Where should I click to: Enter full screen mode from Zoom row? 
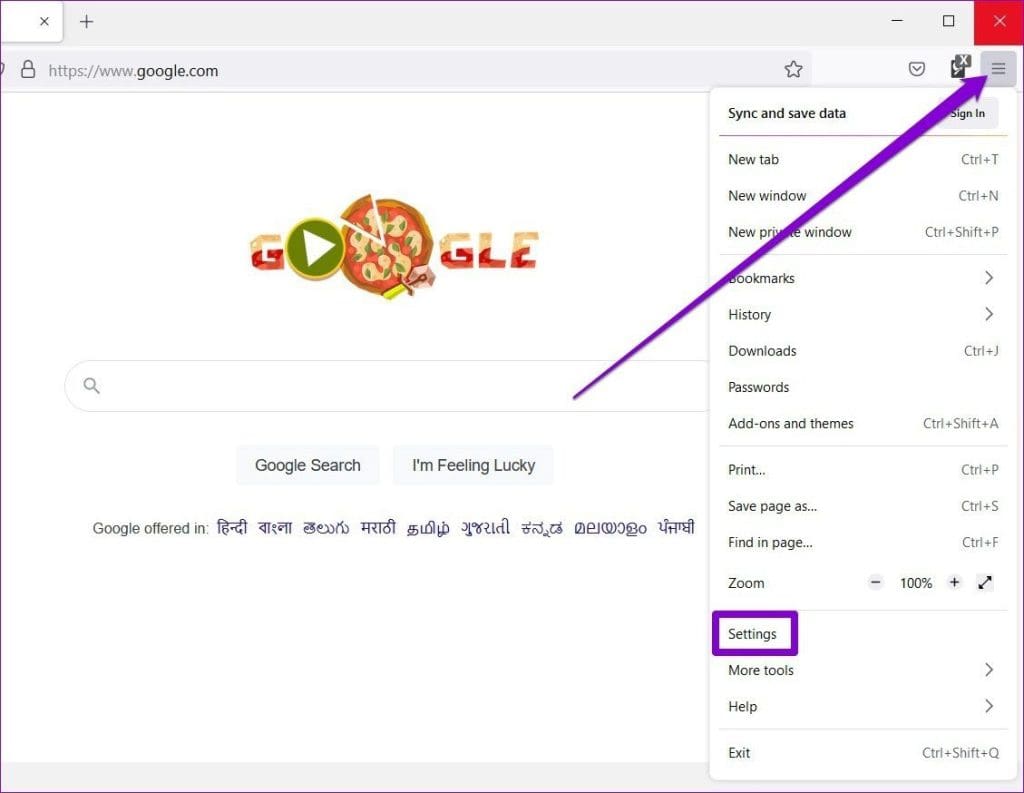[x=985, y=582]
